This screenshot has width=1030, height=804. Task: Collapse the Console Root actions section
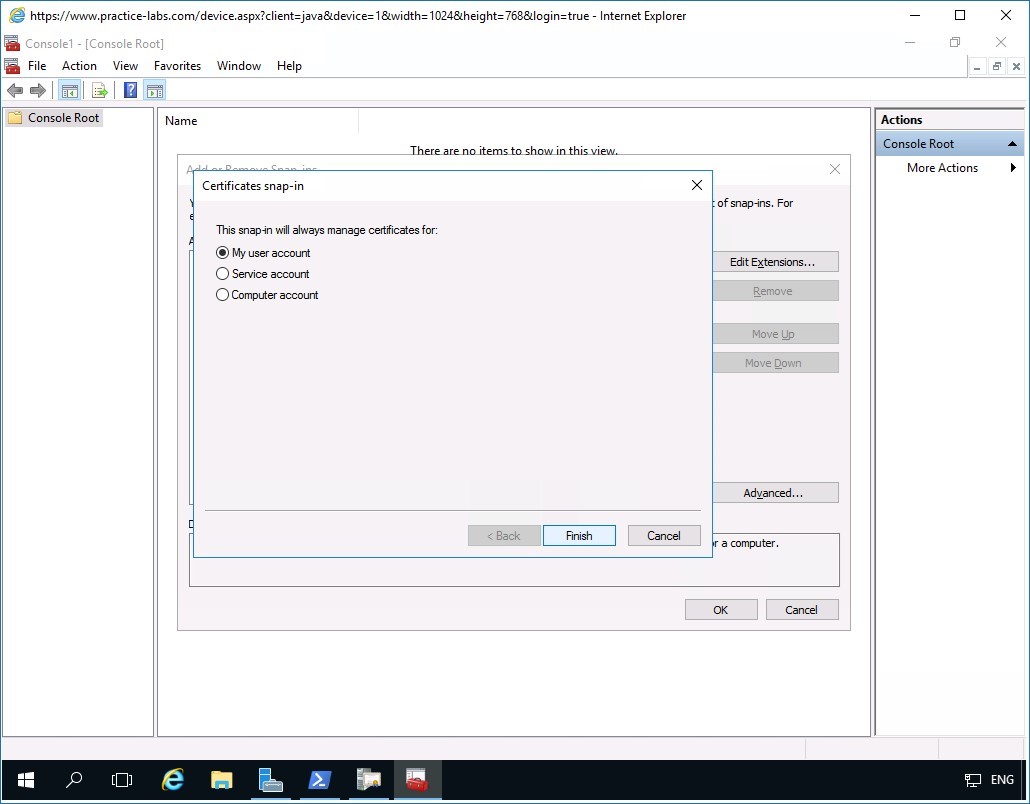coord(1012,143)
